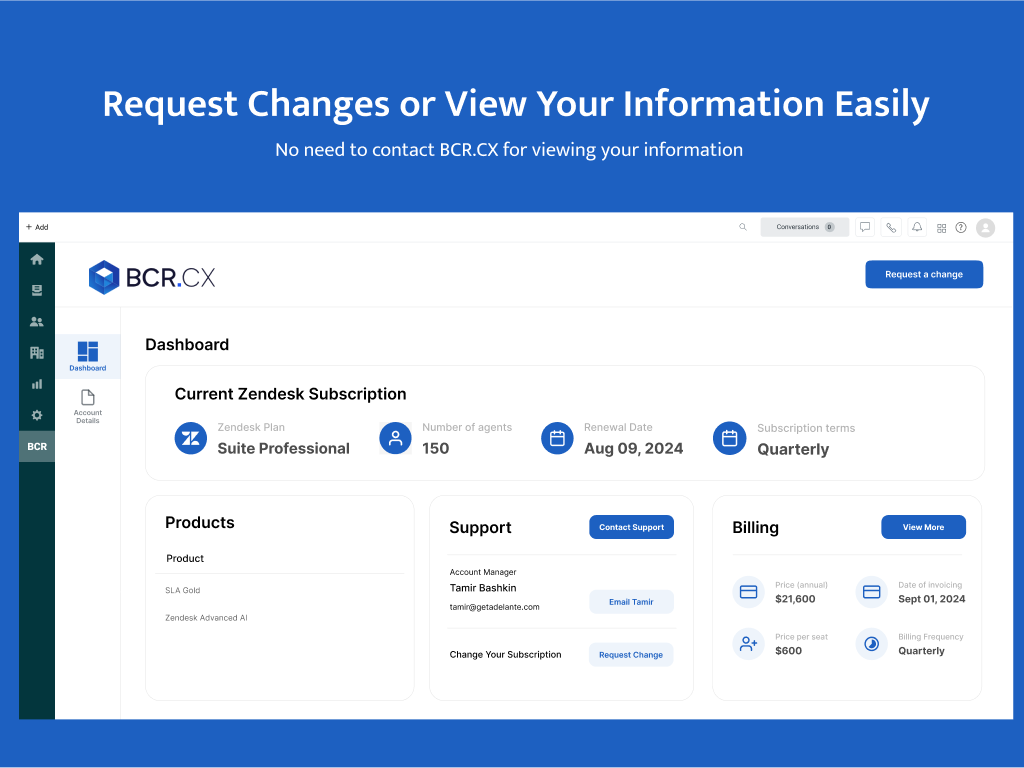
Task: Click the + Add tab button
Action: coord(37,227)
